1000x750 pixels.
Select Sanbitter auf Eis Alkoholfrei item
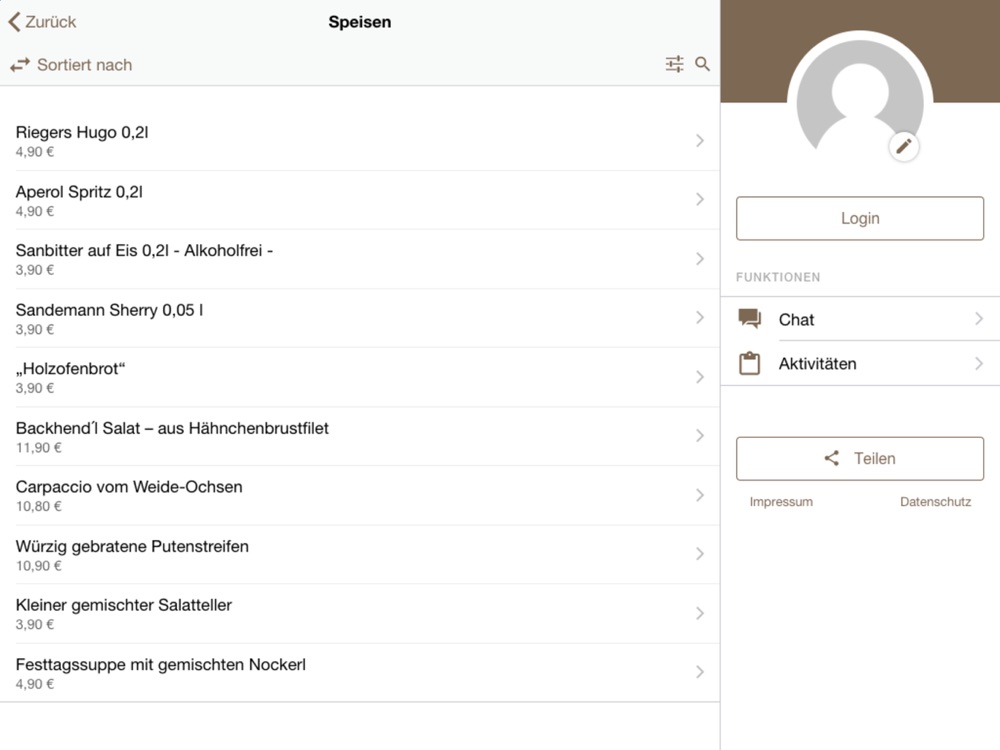click(360, 259)
